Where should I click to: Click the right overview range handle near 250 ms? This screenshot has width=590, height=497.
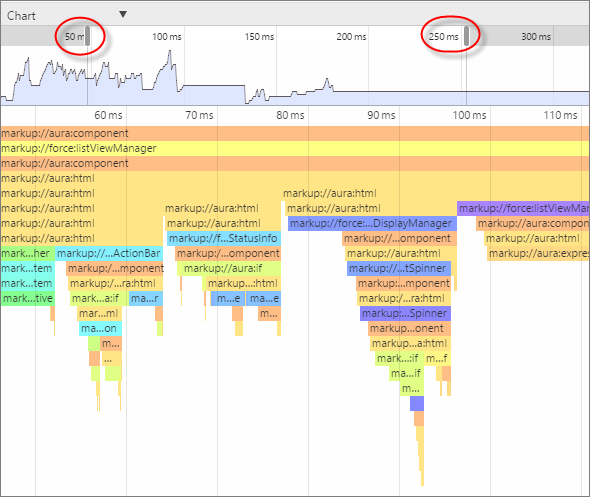click(x=466, y=36)
